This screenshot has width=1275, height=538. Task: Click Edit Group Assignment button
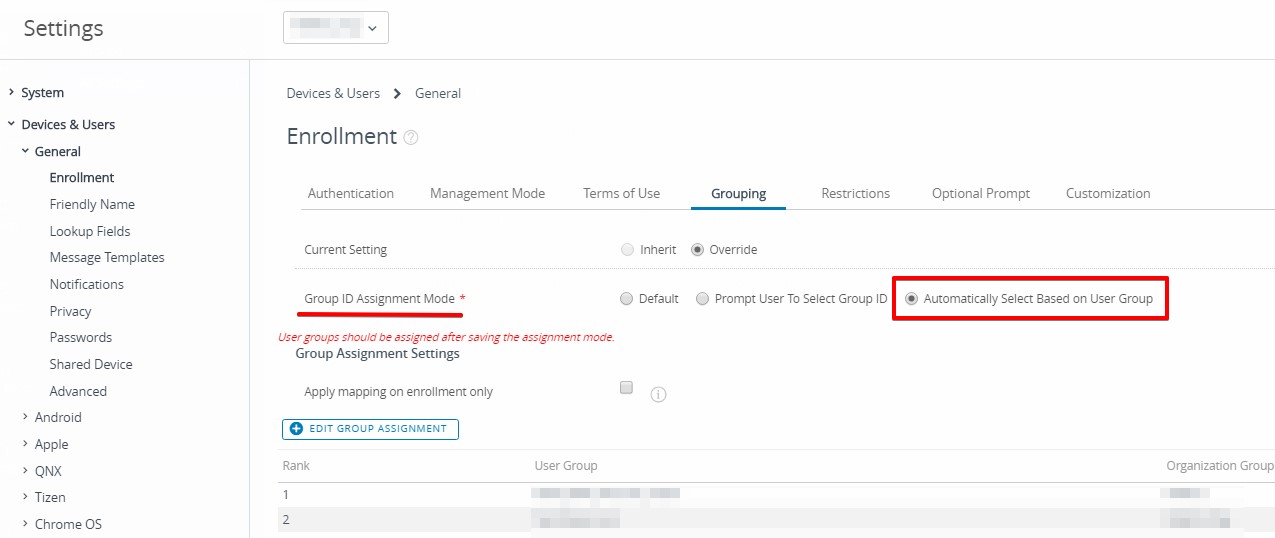tap(371, 429)
